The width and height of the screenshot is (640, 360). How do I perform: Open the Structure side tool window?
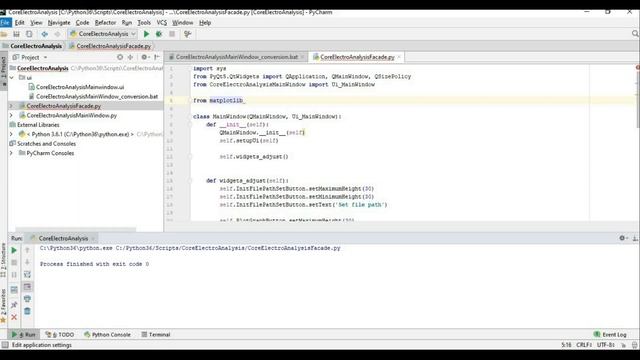point(3,260)
